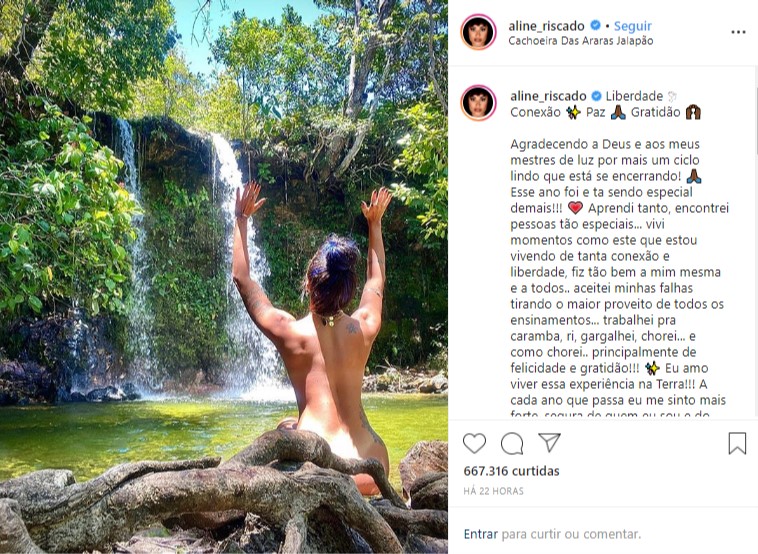758x554 pixels.
Task: Click the verified badge beside header username
Action: (x=596, y=26)
